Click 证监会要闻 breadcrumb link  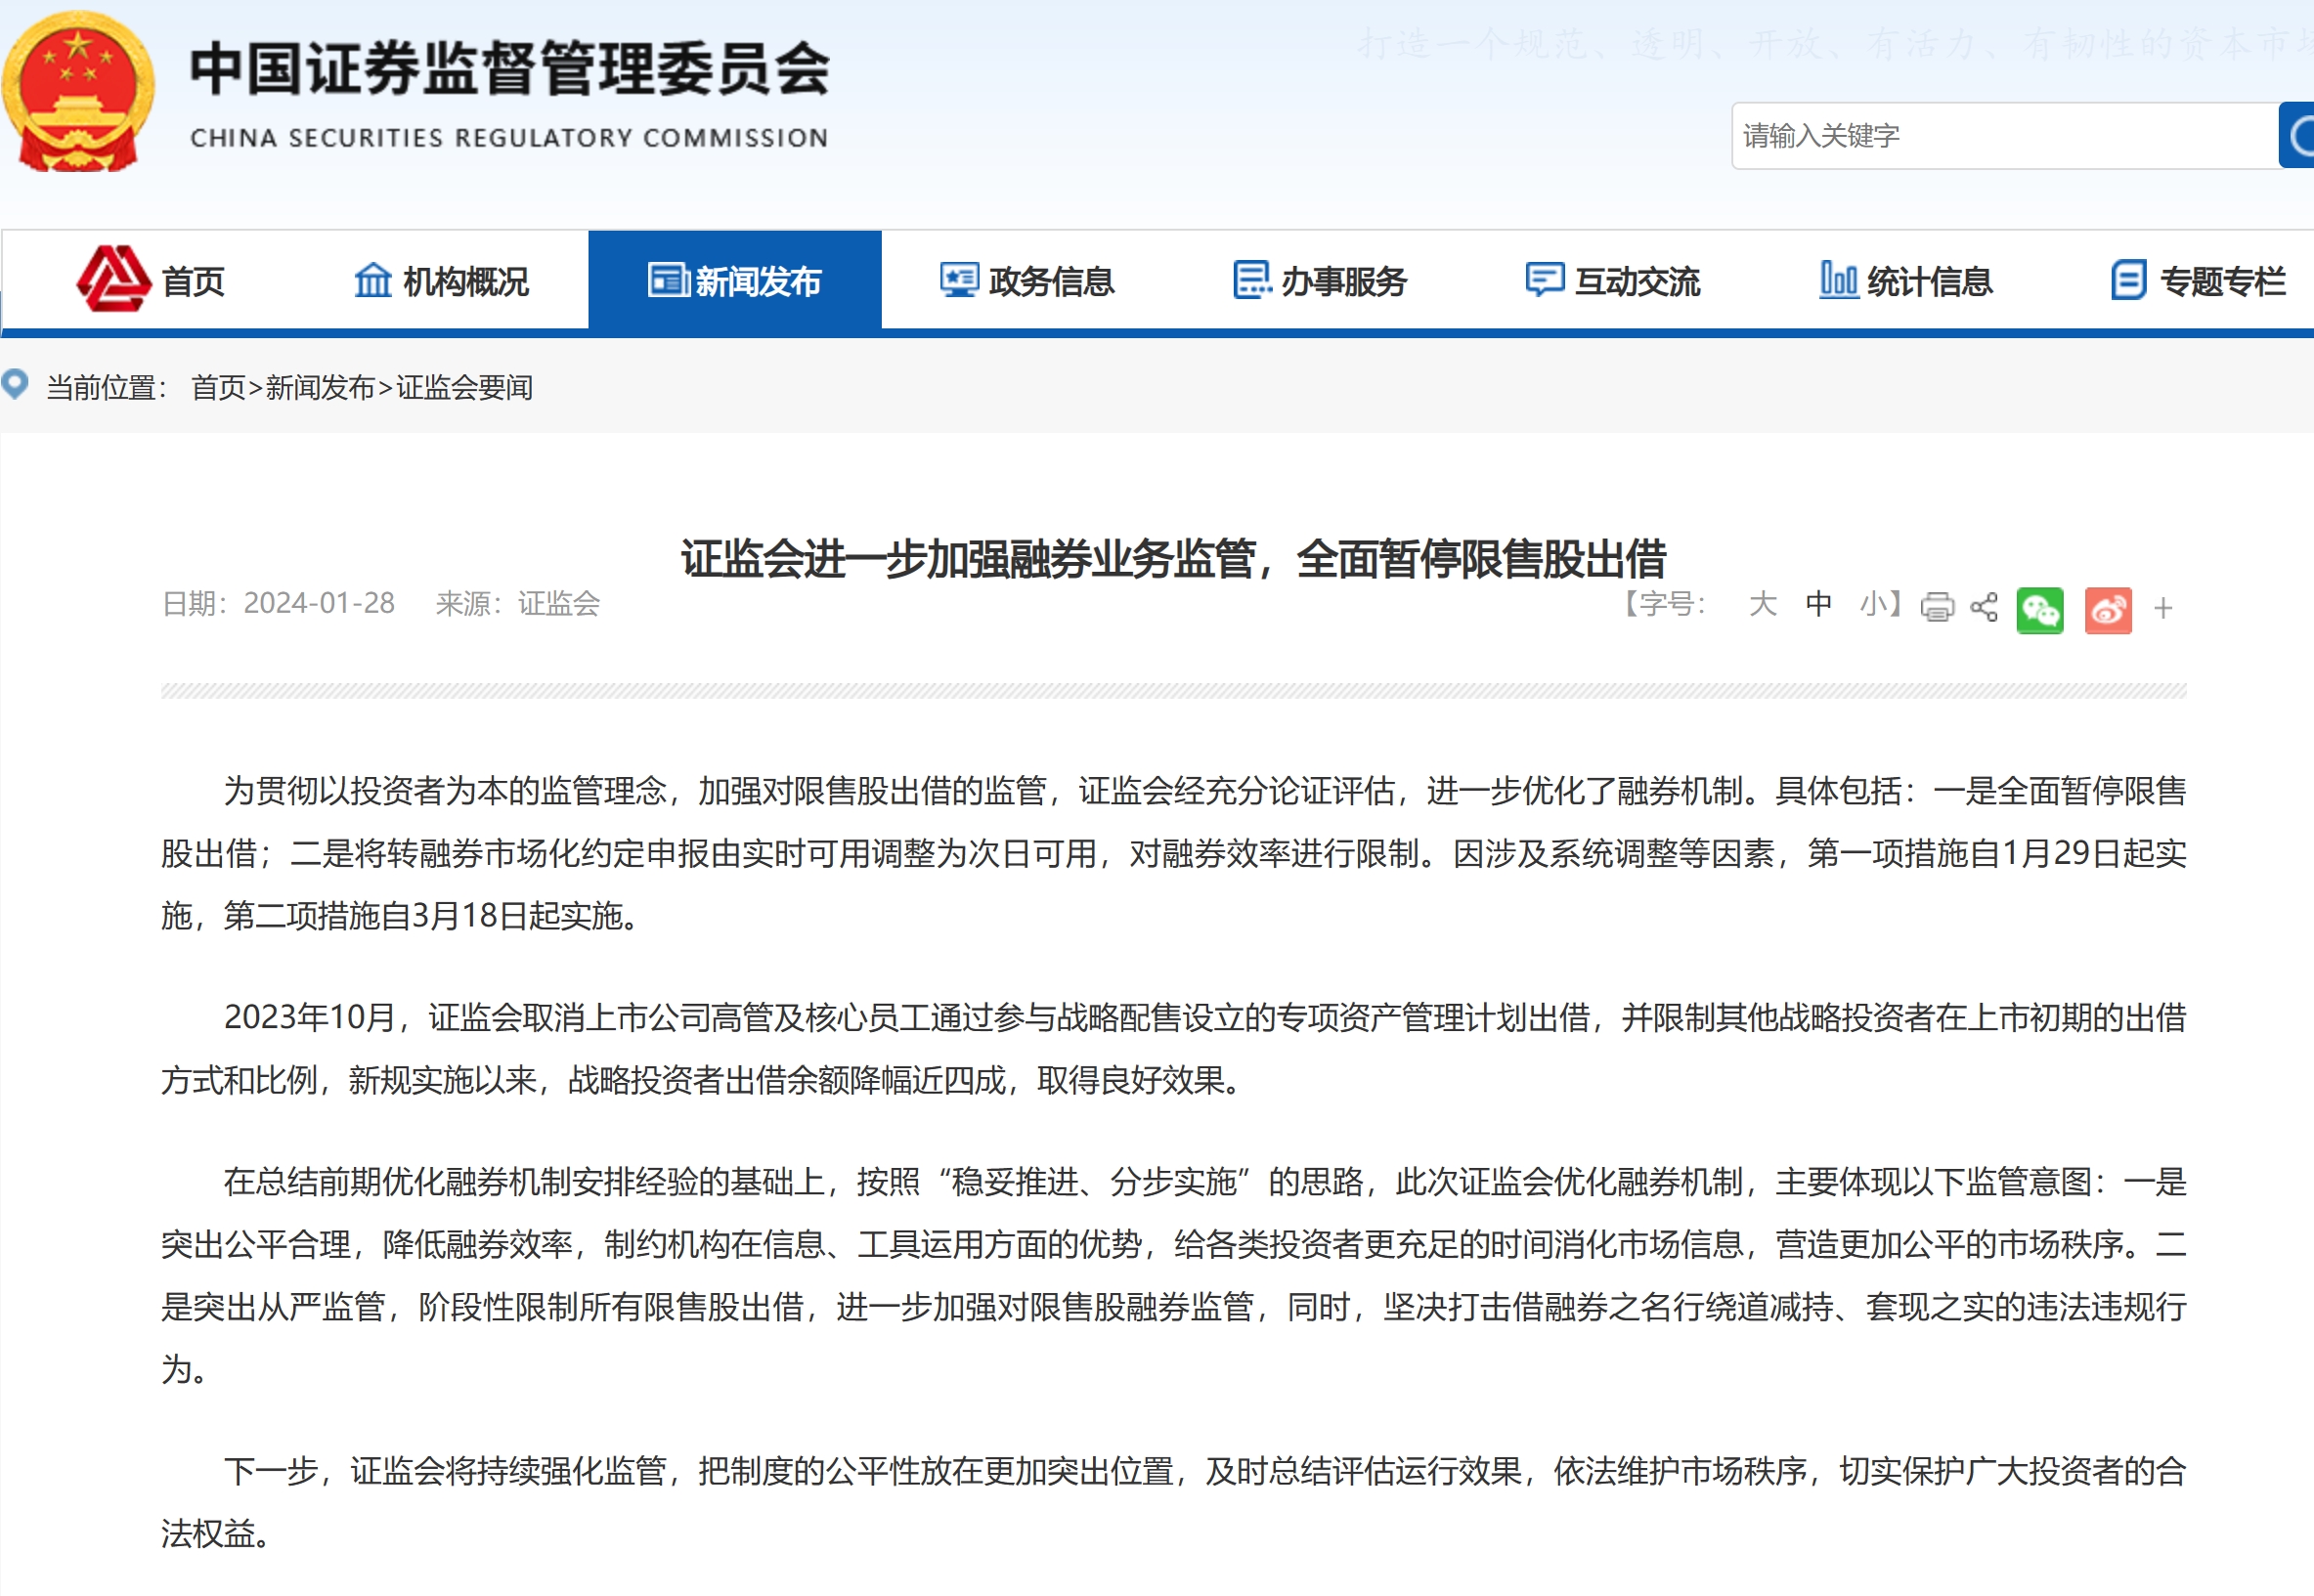pyautogui.click(x=464, y=387)
